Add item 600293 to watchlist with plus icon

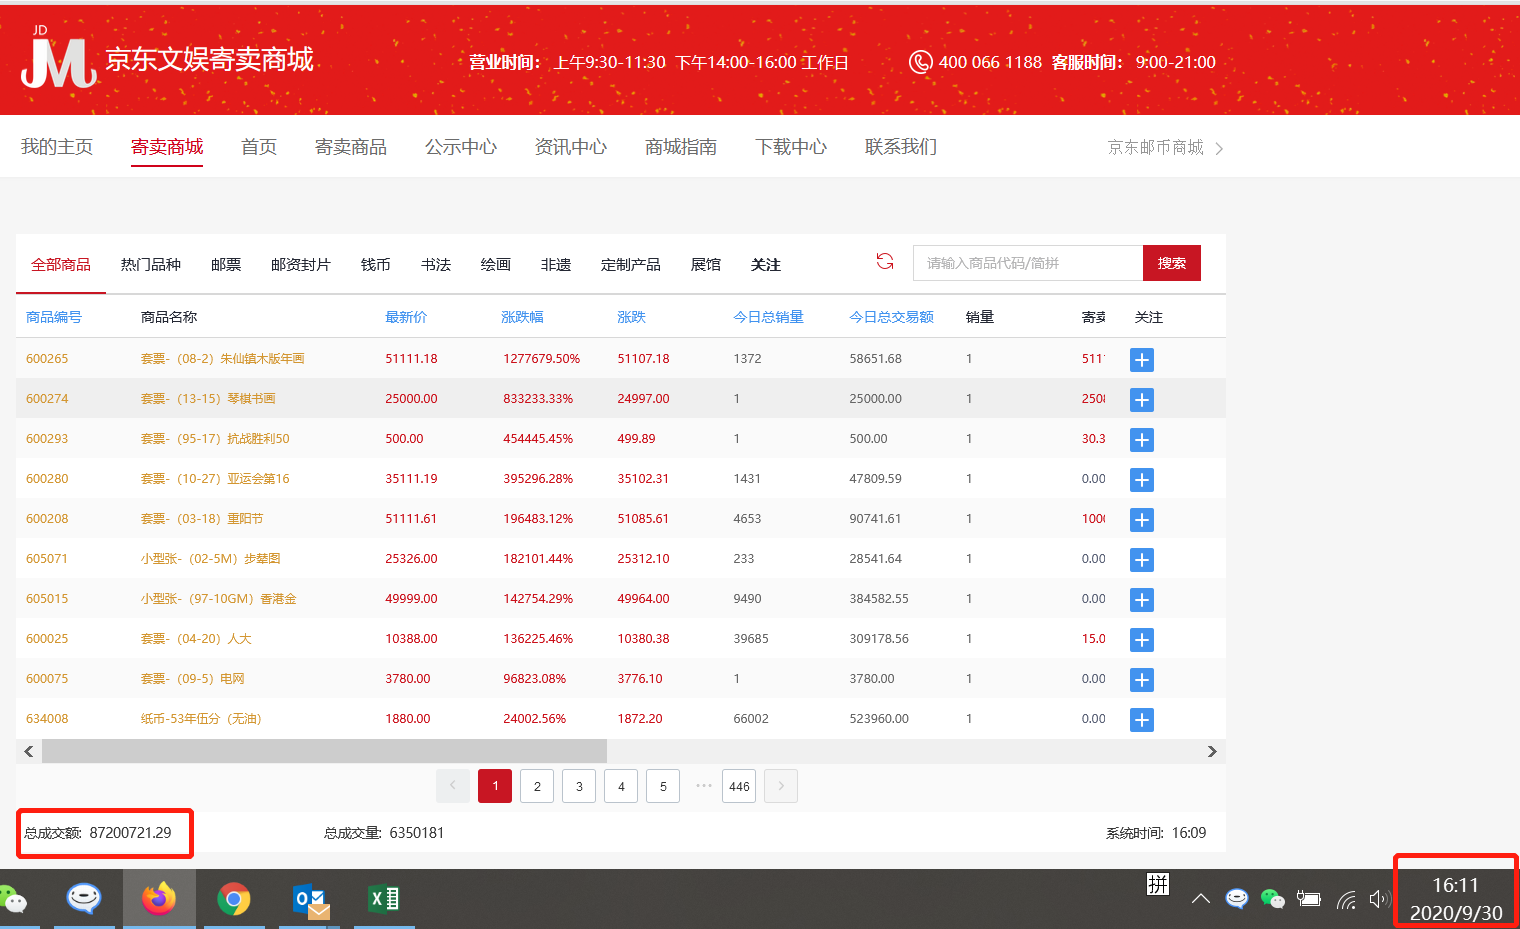point(1142,440)
